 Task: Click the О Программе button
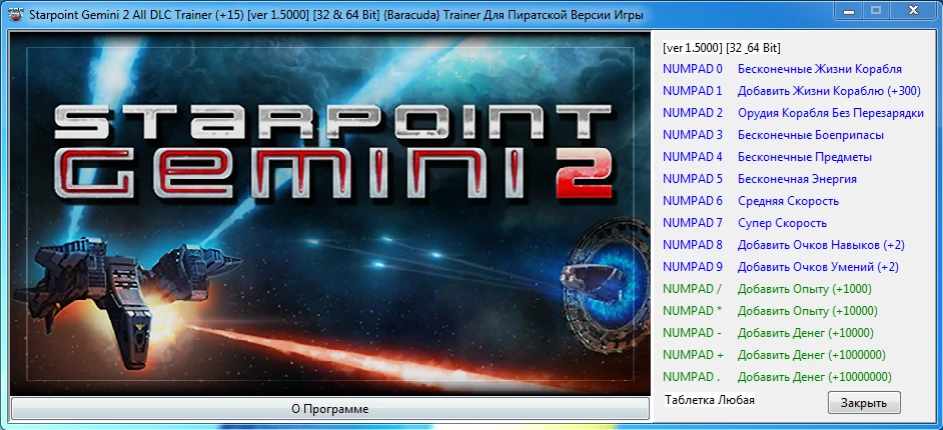[x=330, y=409]
